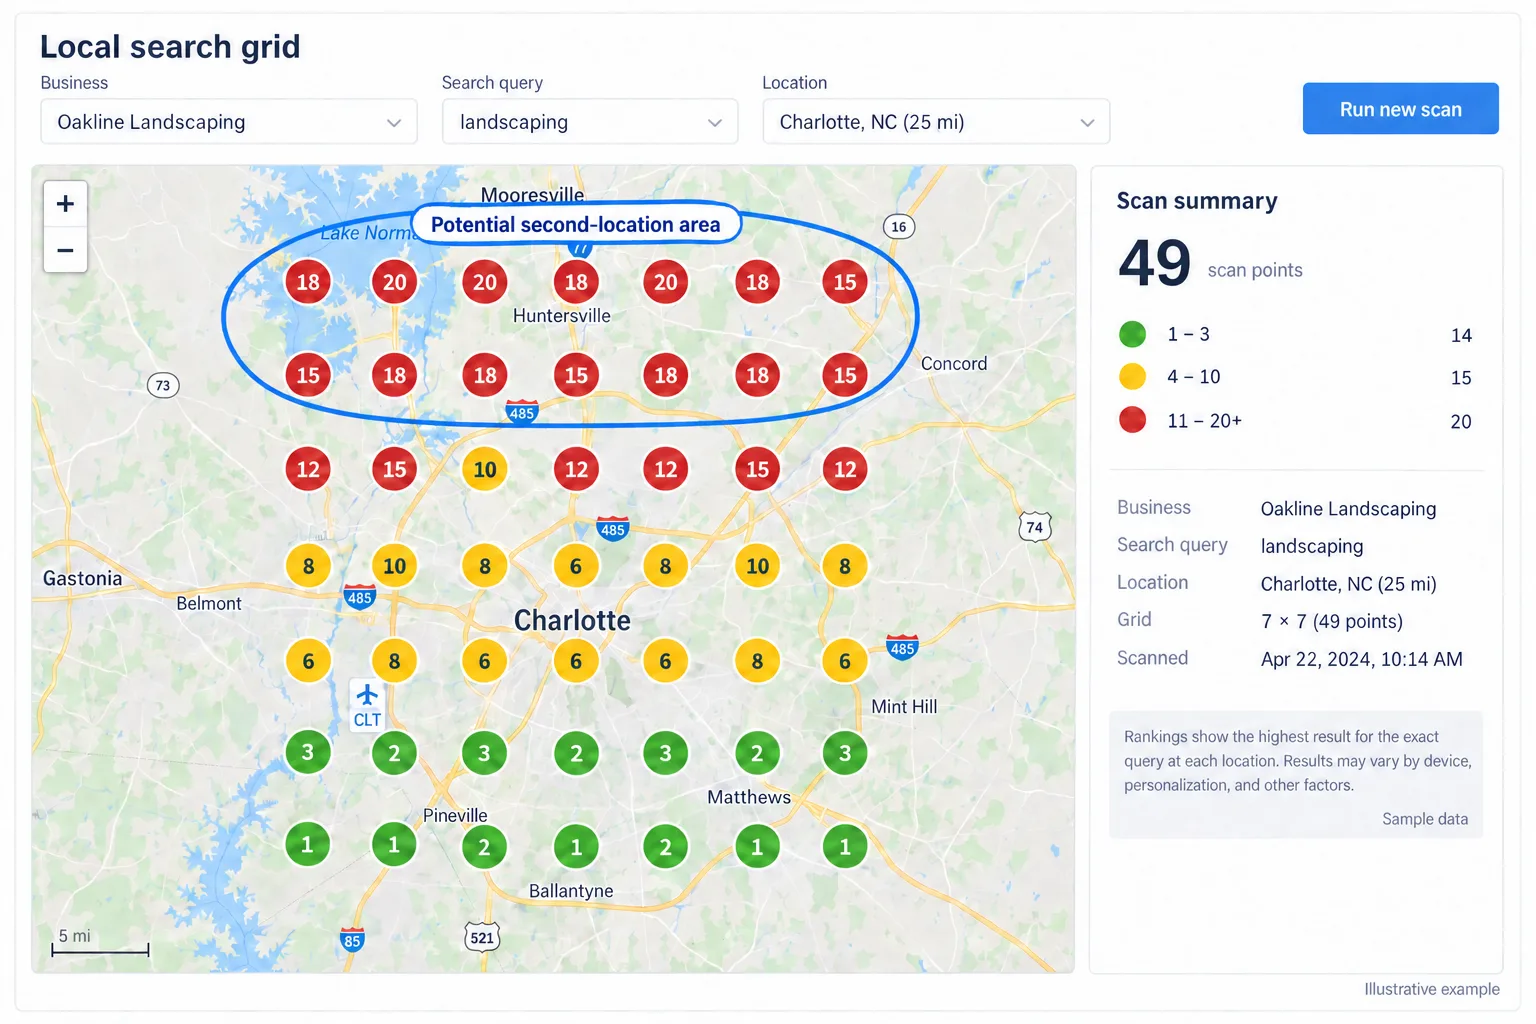
Task: Select the 18 marker directly above Huntersville
Action: (x=576, y=282)
